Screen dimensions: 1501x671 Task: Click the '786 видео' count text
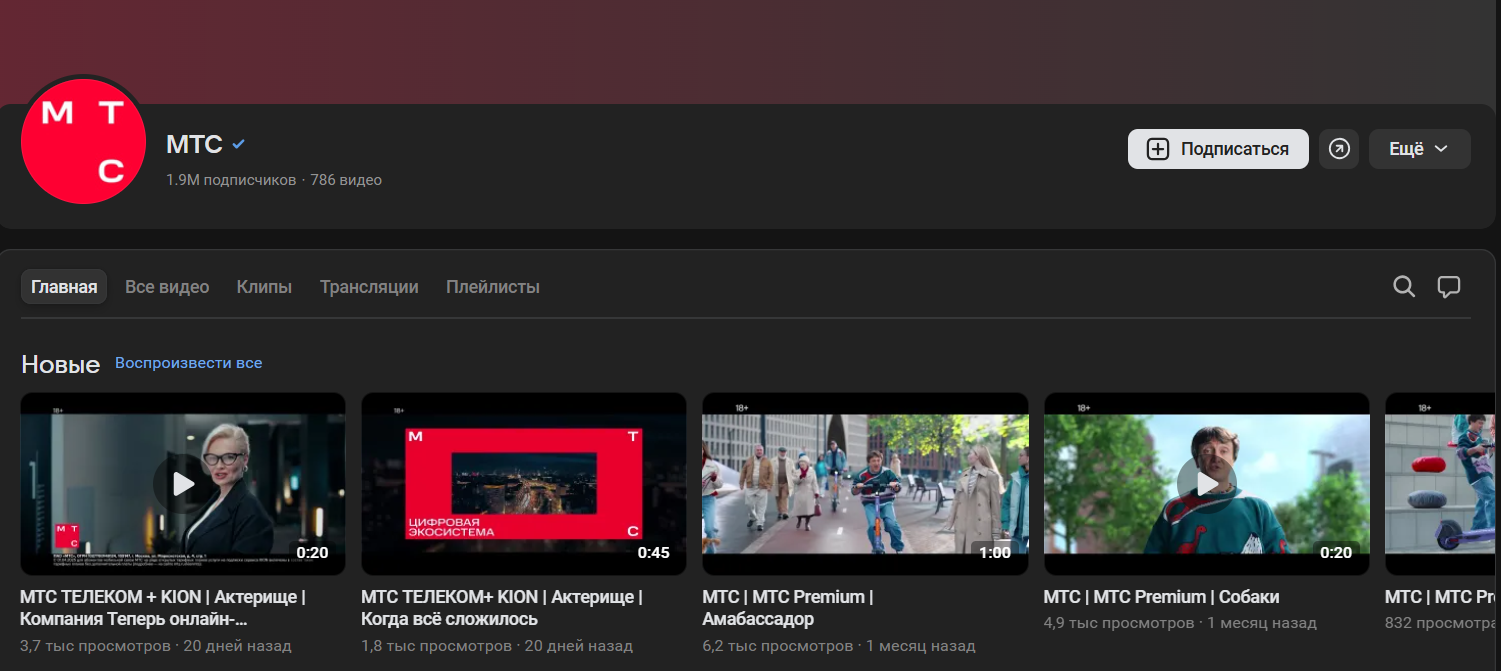coord(346,180)
